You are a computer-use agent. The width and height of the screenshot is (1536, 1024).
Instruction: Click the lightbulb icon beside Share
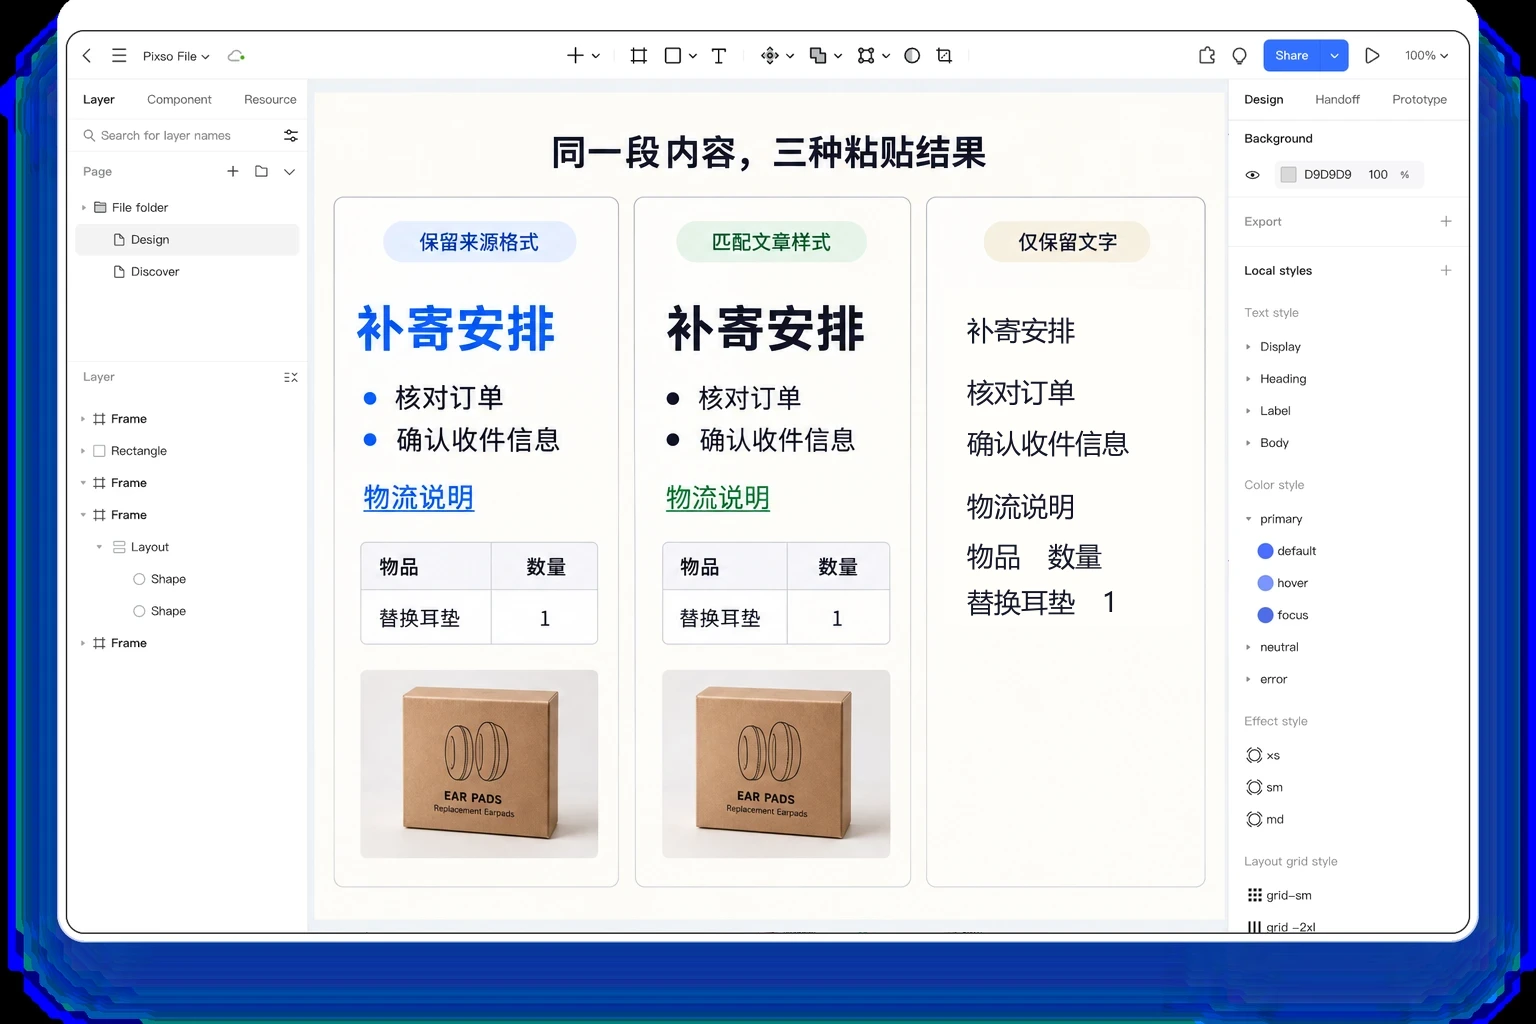(x=1240, y=56)
